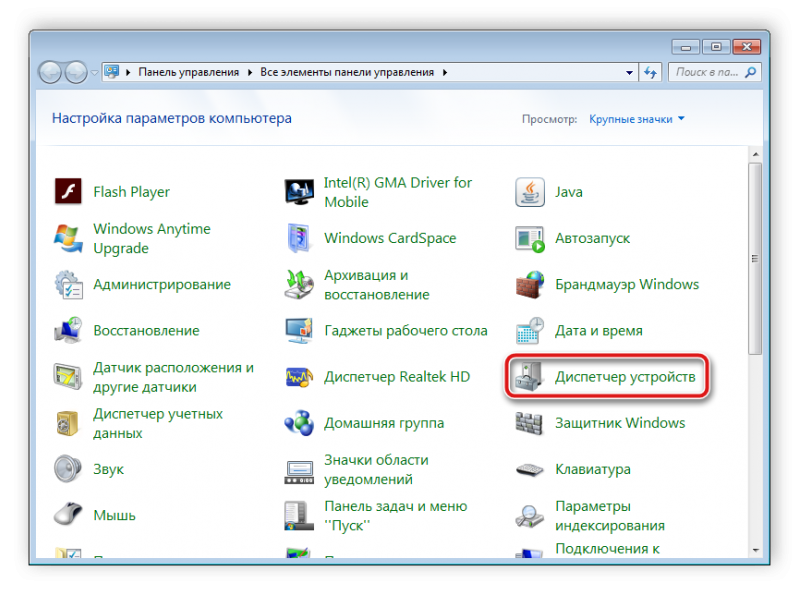
Task: Click the Java link
Action: pyautogui.click(x=569, y=192)
